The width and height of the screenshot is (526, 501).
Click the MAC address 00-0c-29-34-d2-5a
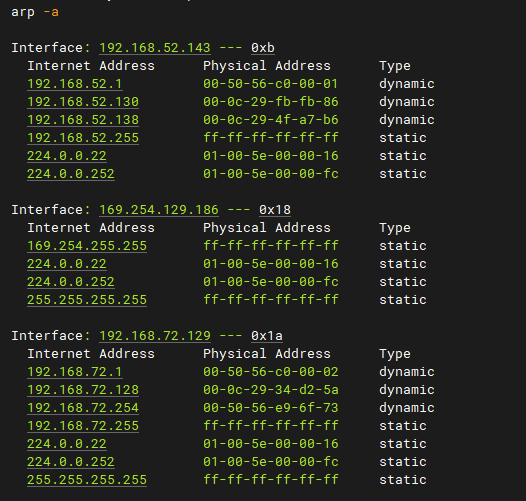271,390
